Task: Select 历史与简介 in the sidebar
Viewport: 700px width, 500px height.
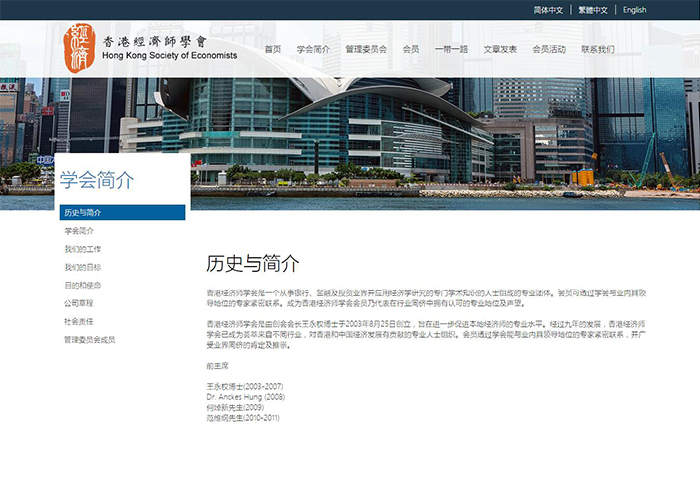Action: coord(83,213)
